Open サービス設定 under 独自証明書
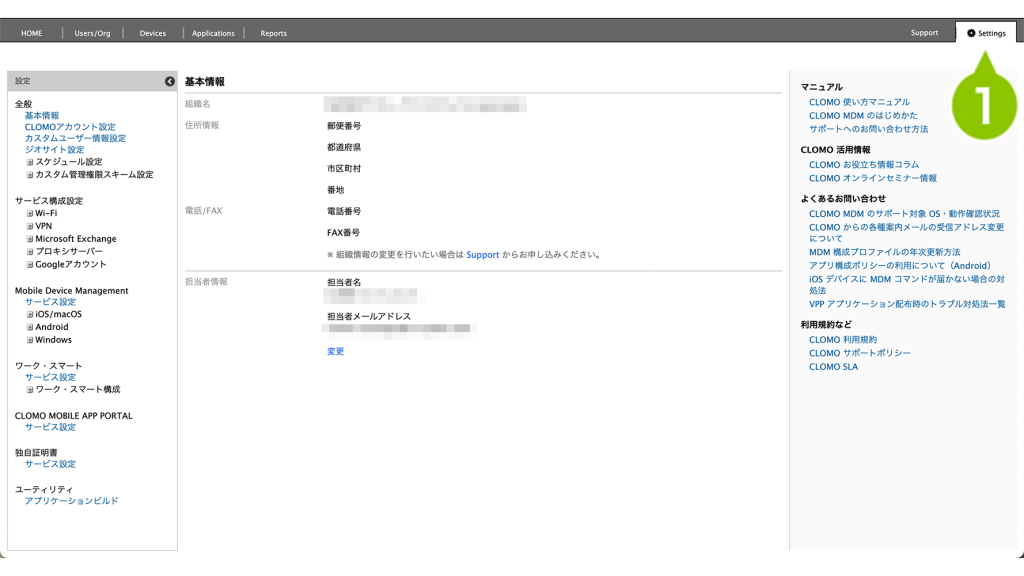This screenshot has width=1024, height=576. [50, 464]
